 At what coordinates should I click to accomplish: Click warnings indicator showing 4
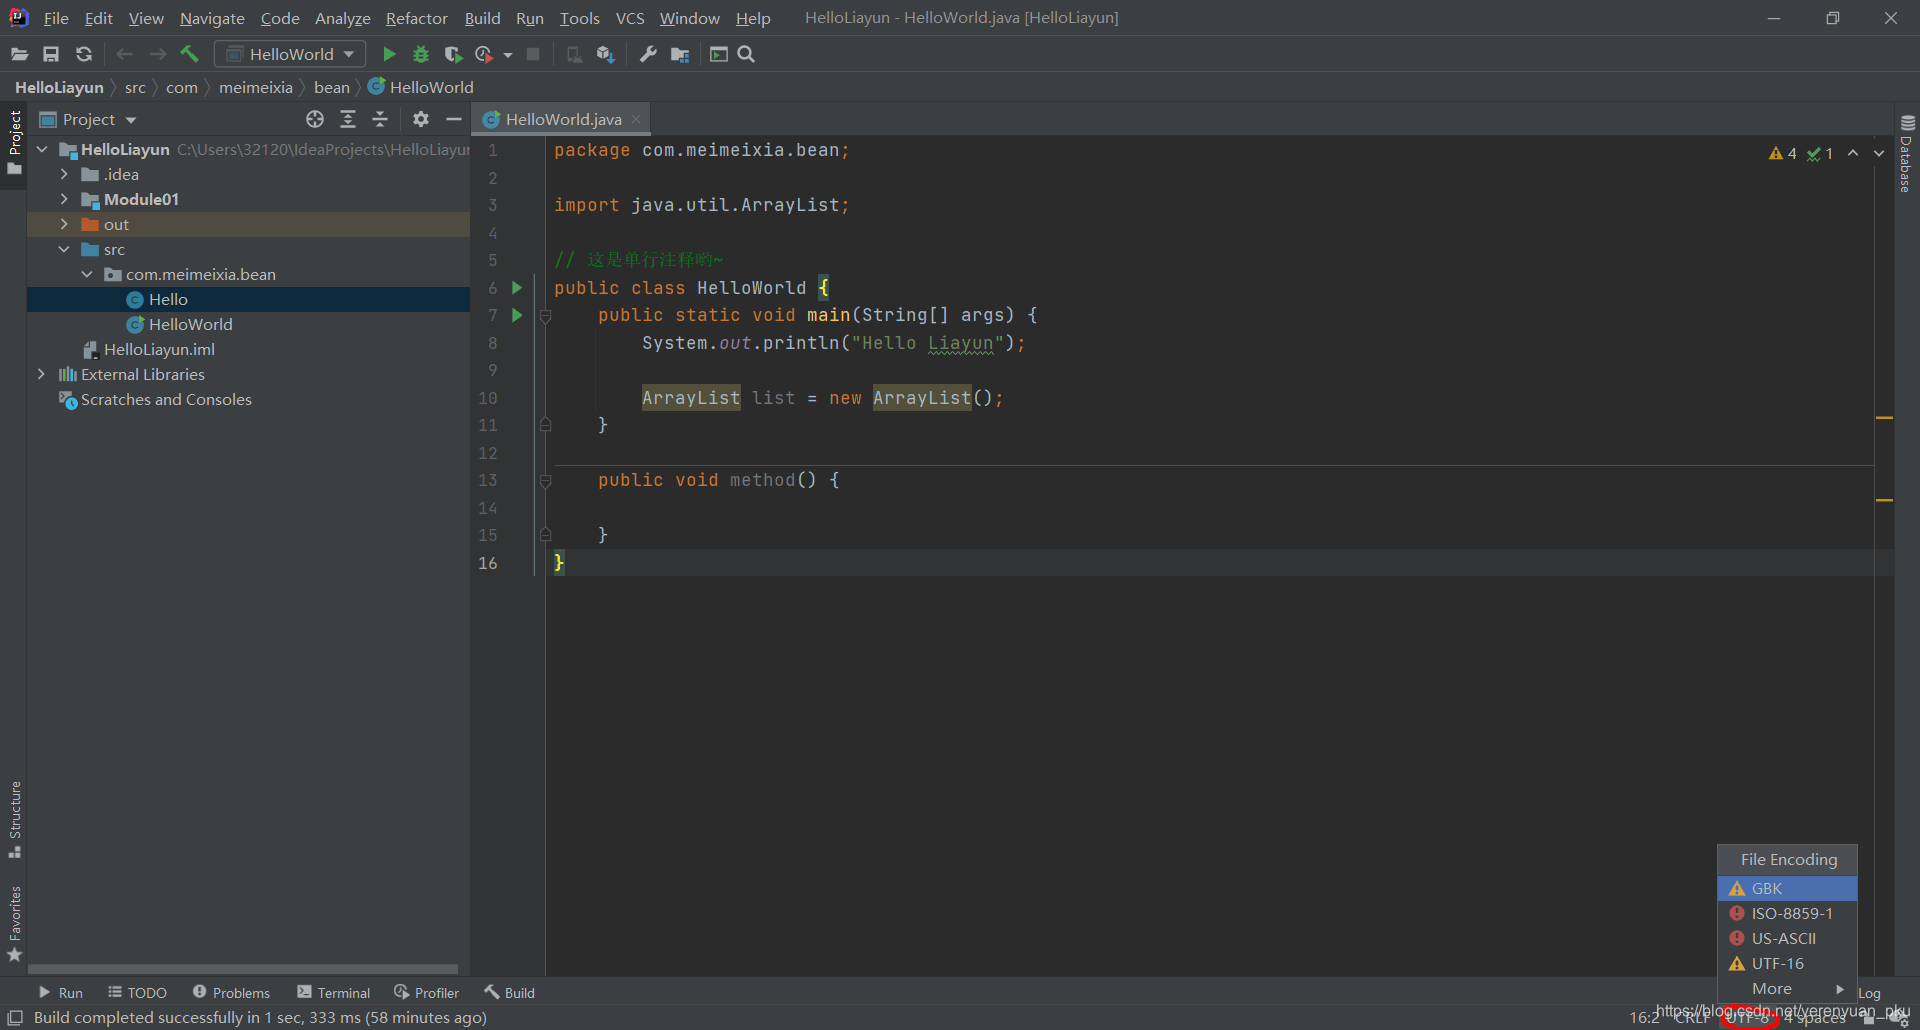pos(1782,153)
